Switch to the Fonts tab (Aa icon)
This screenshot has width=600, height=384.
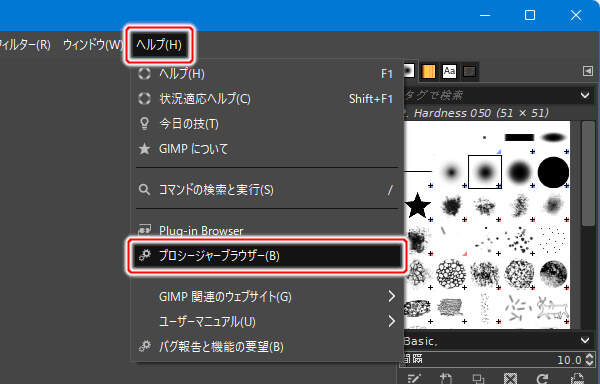pyautogui.click(x=449, y=72)
